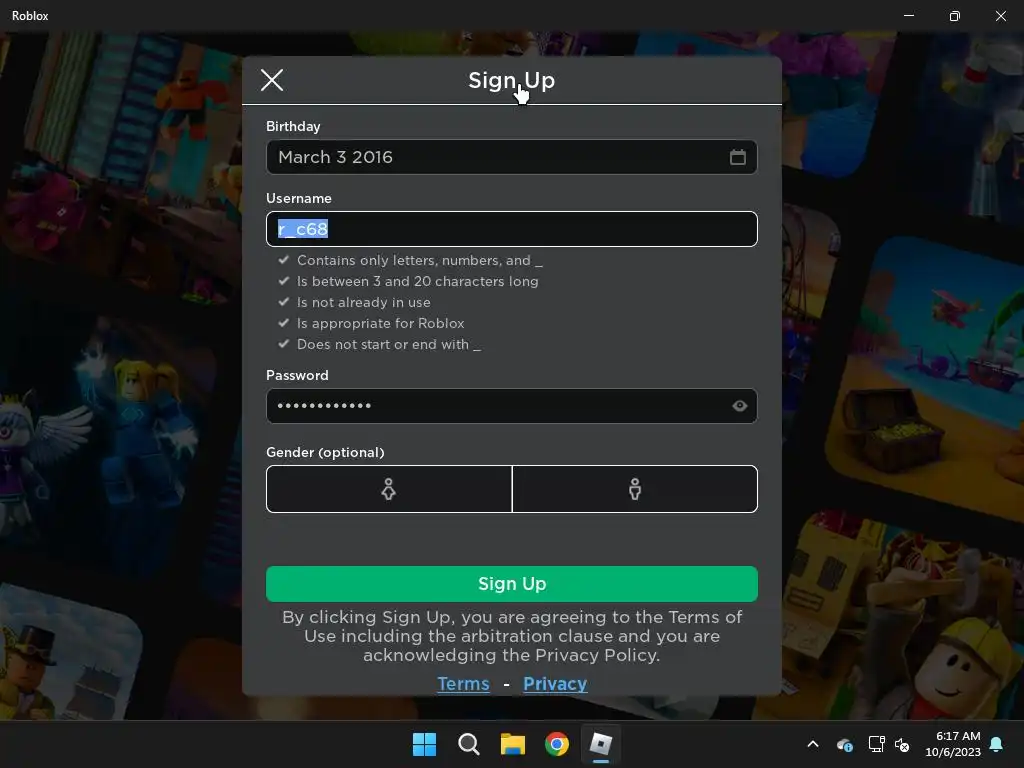Click the Password input field
The width and height of the screenshot is (1024, 768).
pyautogui.click(x=511, y=406)
